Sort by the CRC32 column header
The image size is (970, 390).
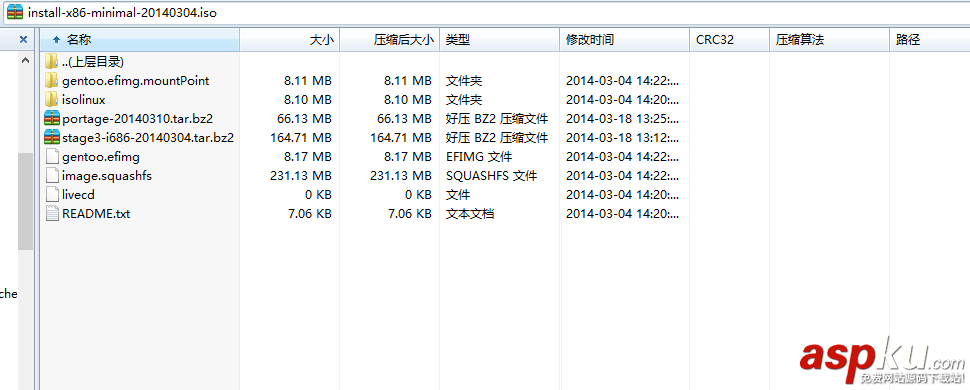[x=729, y=40]
